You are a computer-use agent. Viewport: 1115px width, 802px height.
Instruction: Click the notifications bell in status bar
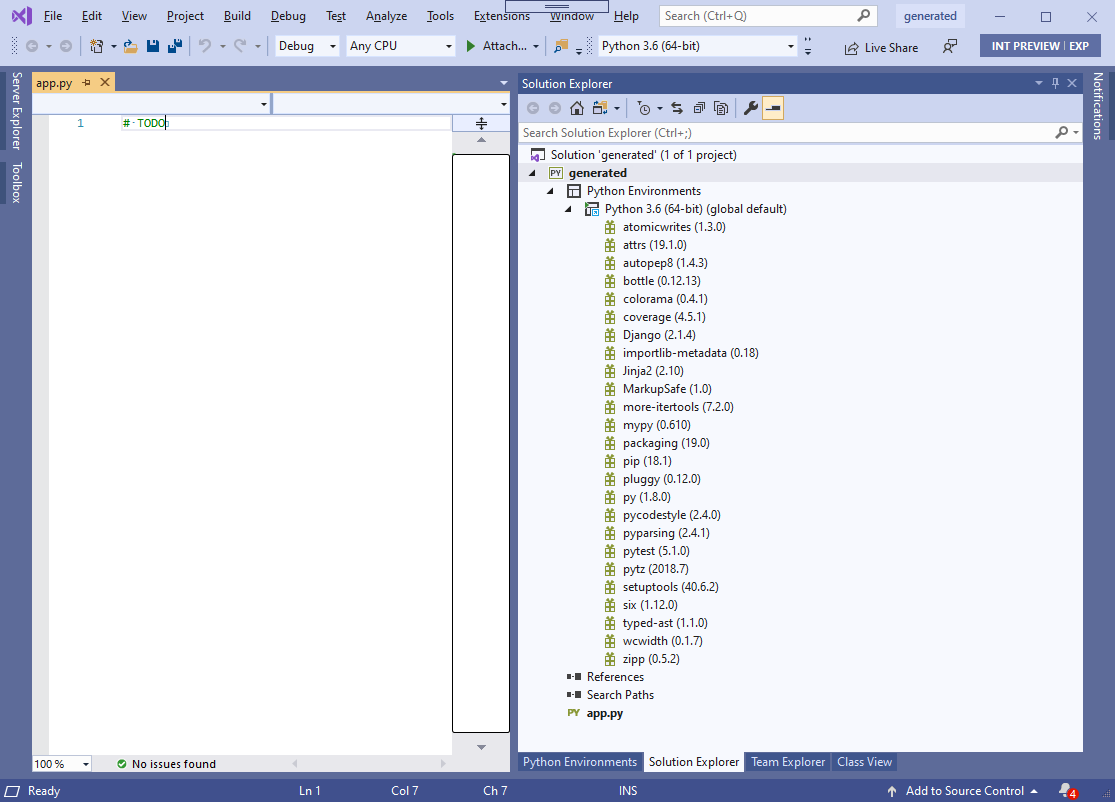pos(1067,791)
